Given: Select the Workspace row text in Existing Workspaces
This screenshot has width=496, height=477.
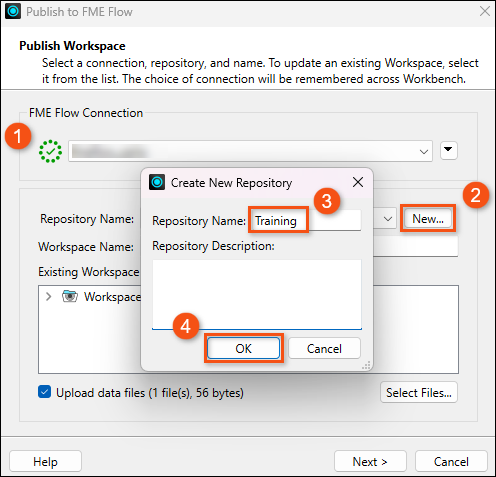Looking at the screenshot, I should pyautogui.click(x=112, y=296).
